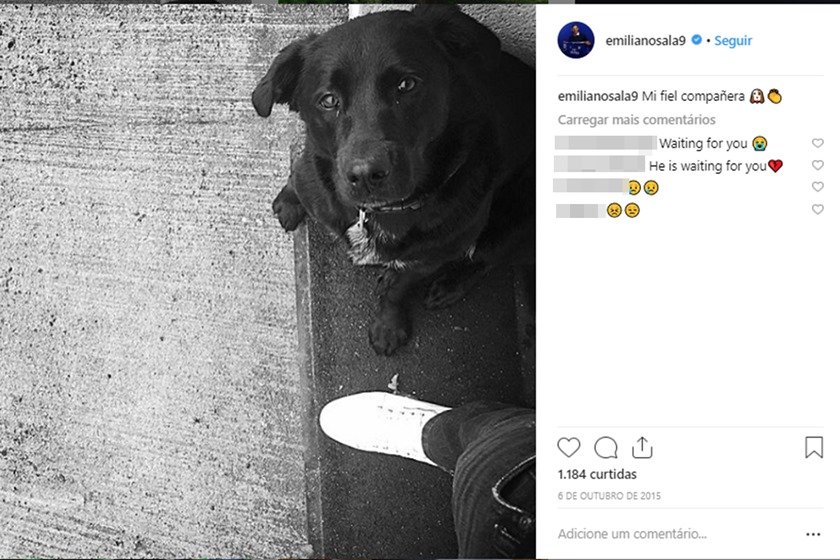The image size is (840, 560).
Task: Focus the 'Adicione um comentário' field
Action: 632,534
